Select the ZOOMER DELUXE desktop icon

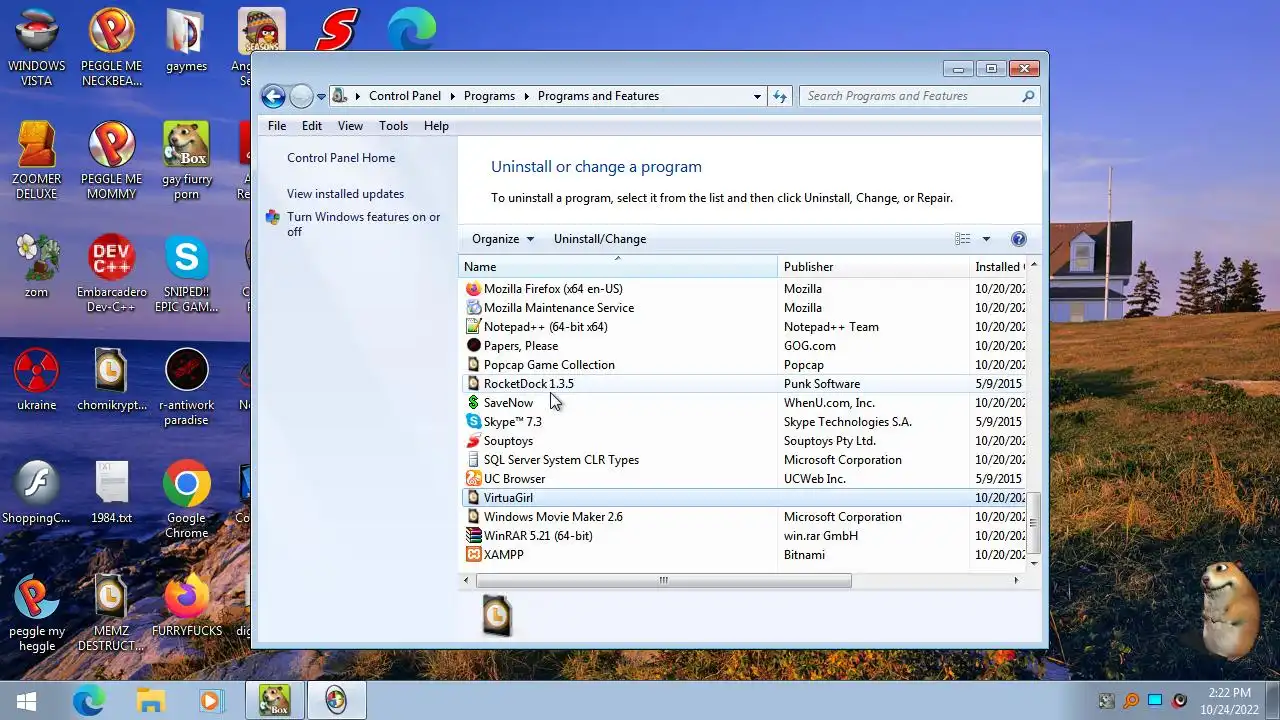37,160
